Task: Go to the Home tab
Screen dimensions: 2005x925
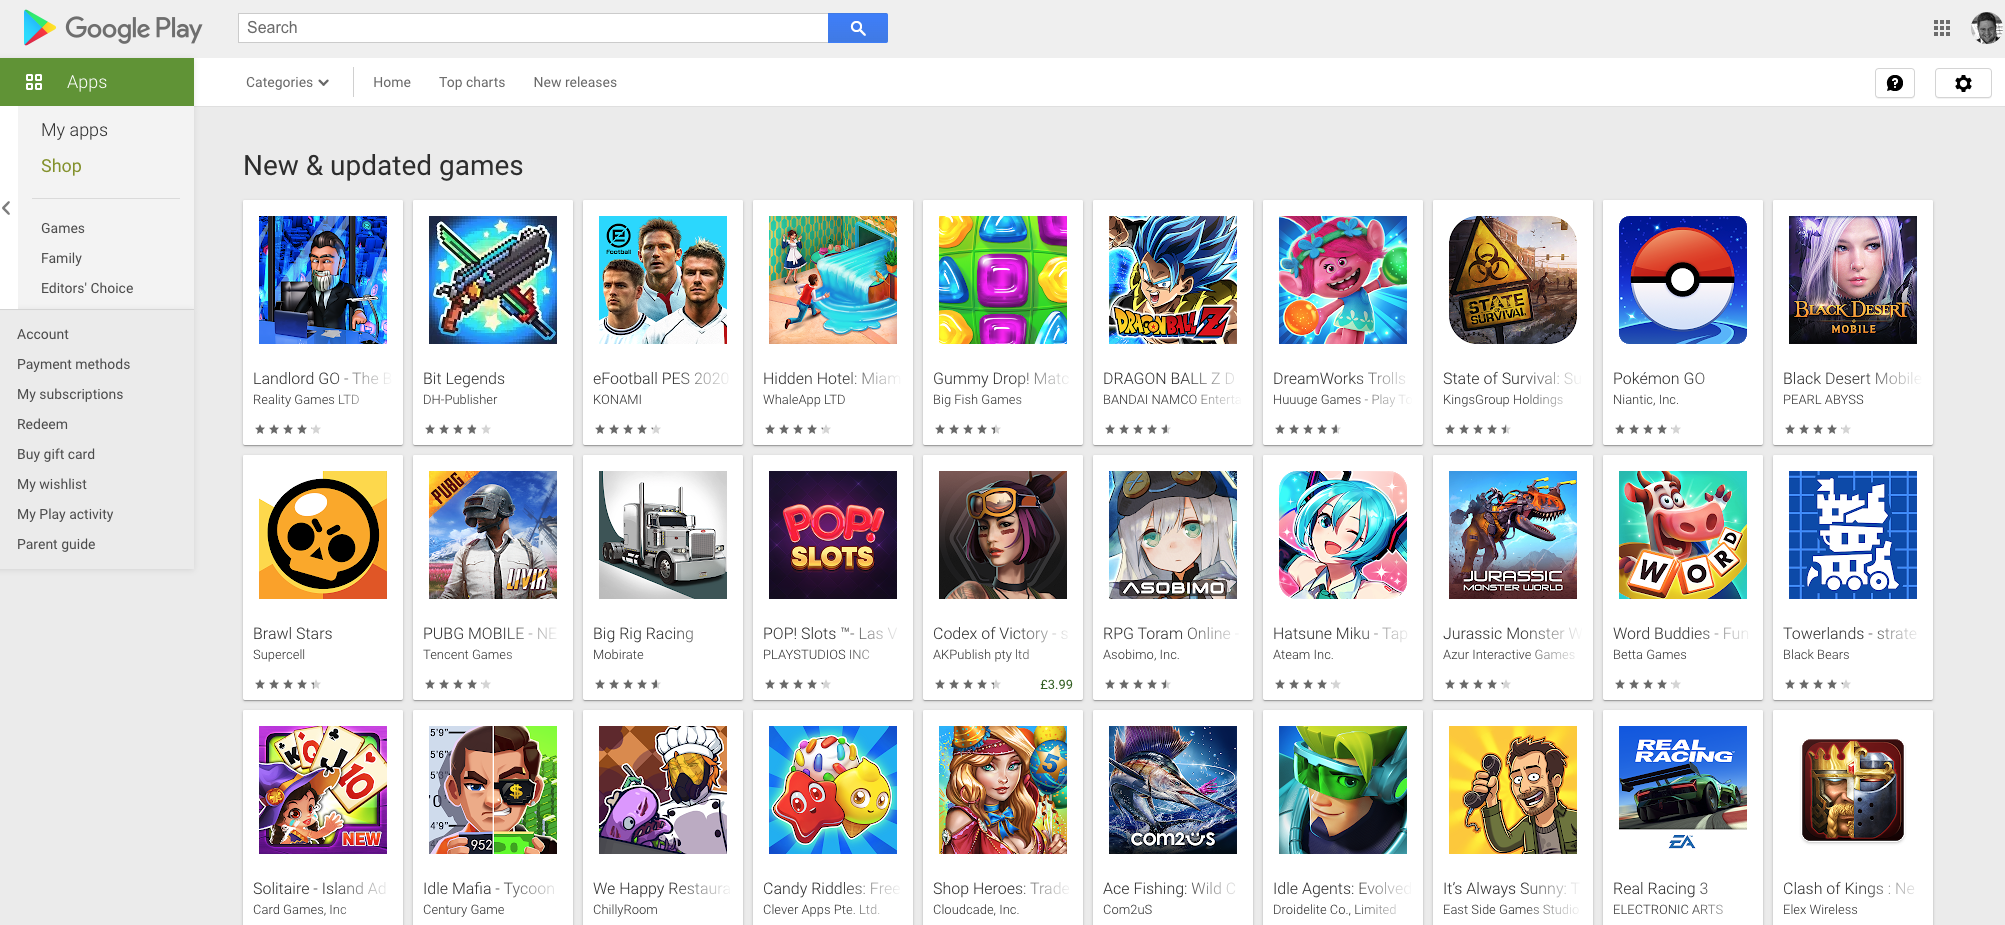Action: (x=392, y=82)
